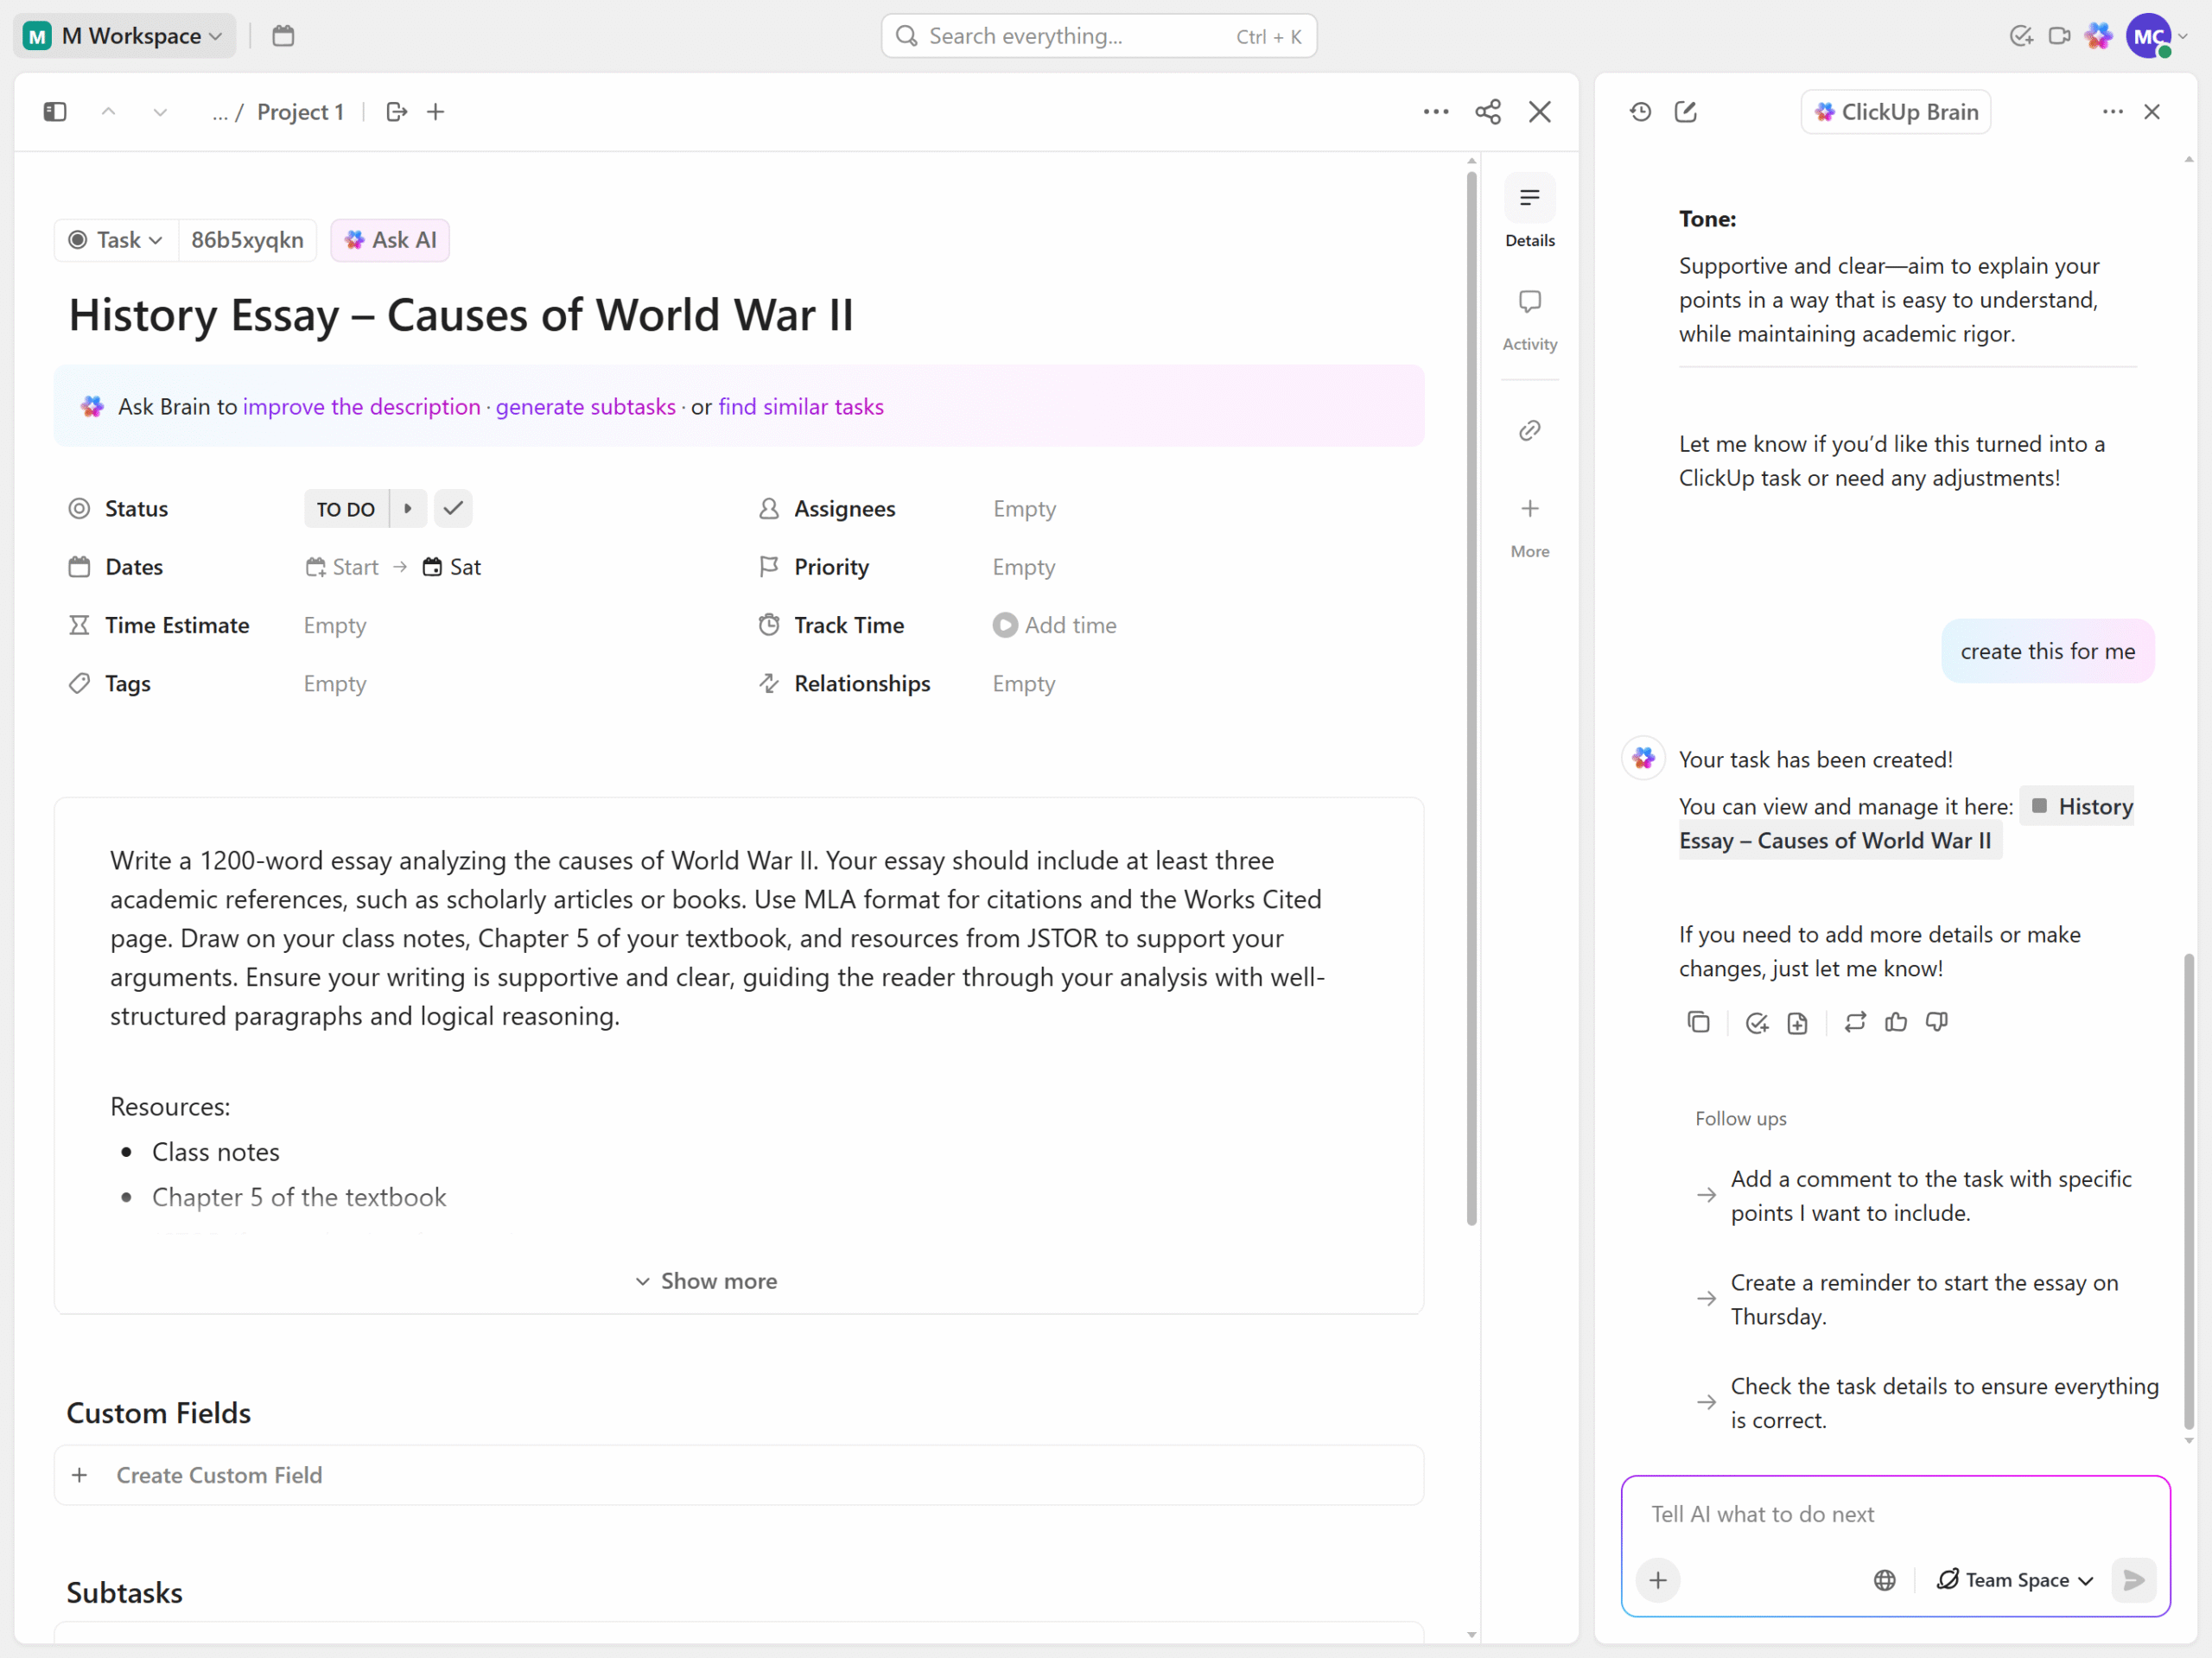Image resolution: width=2212 pixels, height=1658 pixels.
Task: Open the Details tab in sidebar
Action: click(x=1530, y=212)
